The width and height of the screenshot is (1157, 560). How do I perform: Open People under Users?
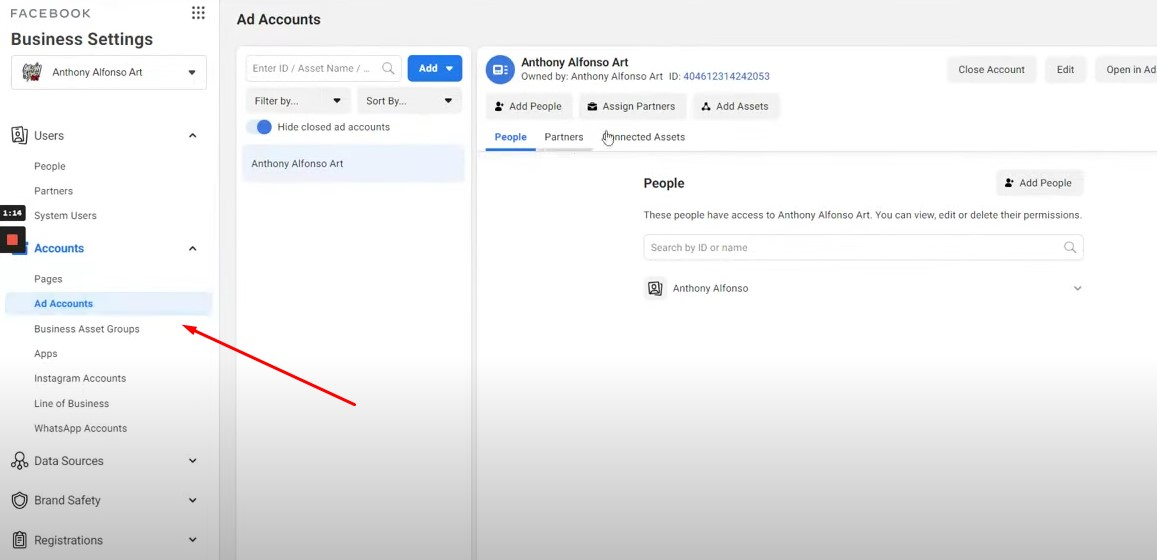(49, 167)
